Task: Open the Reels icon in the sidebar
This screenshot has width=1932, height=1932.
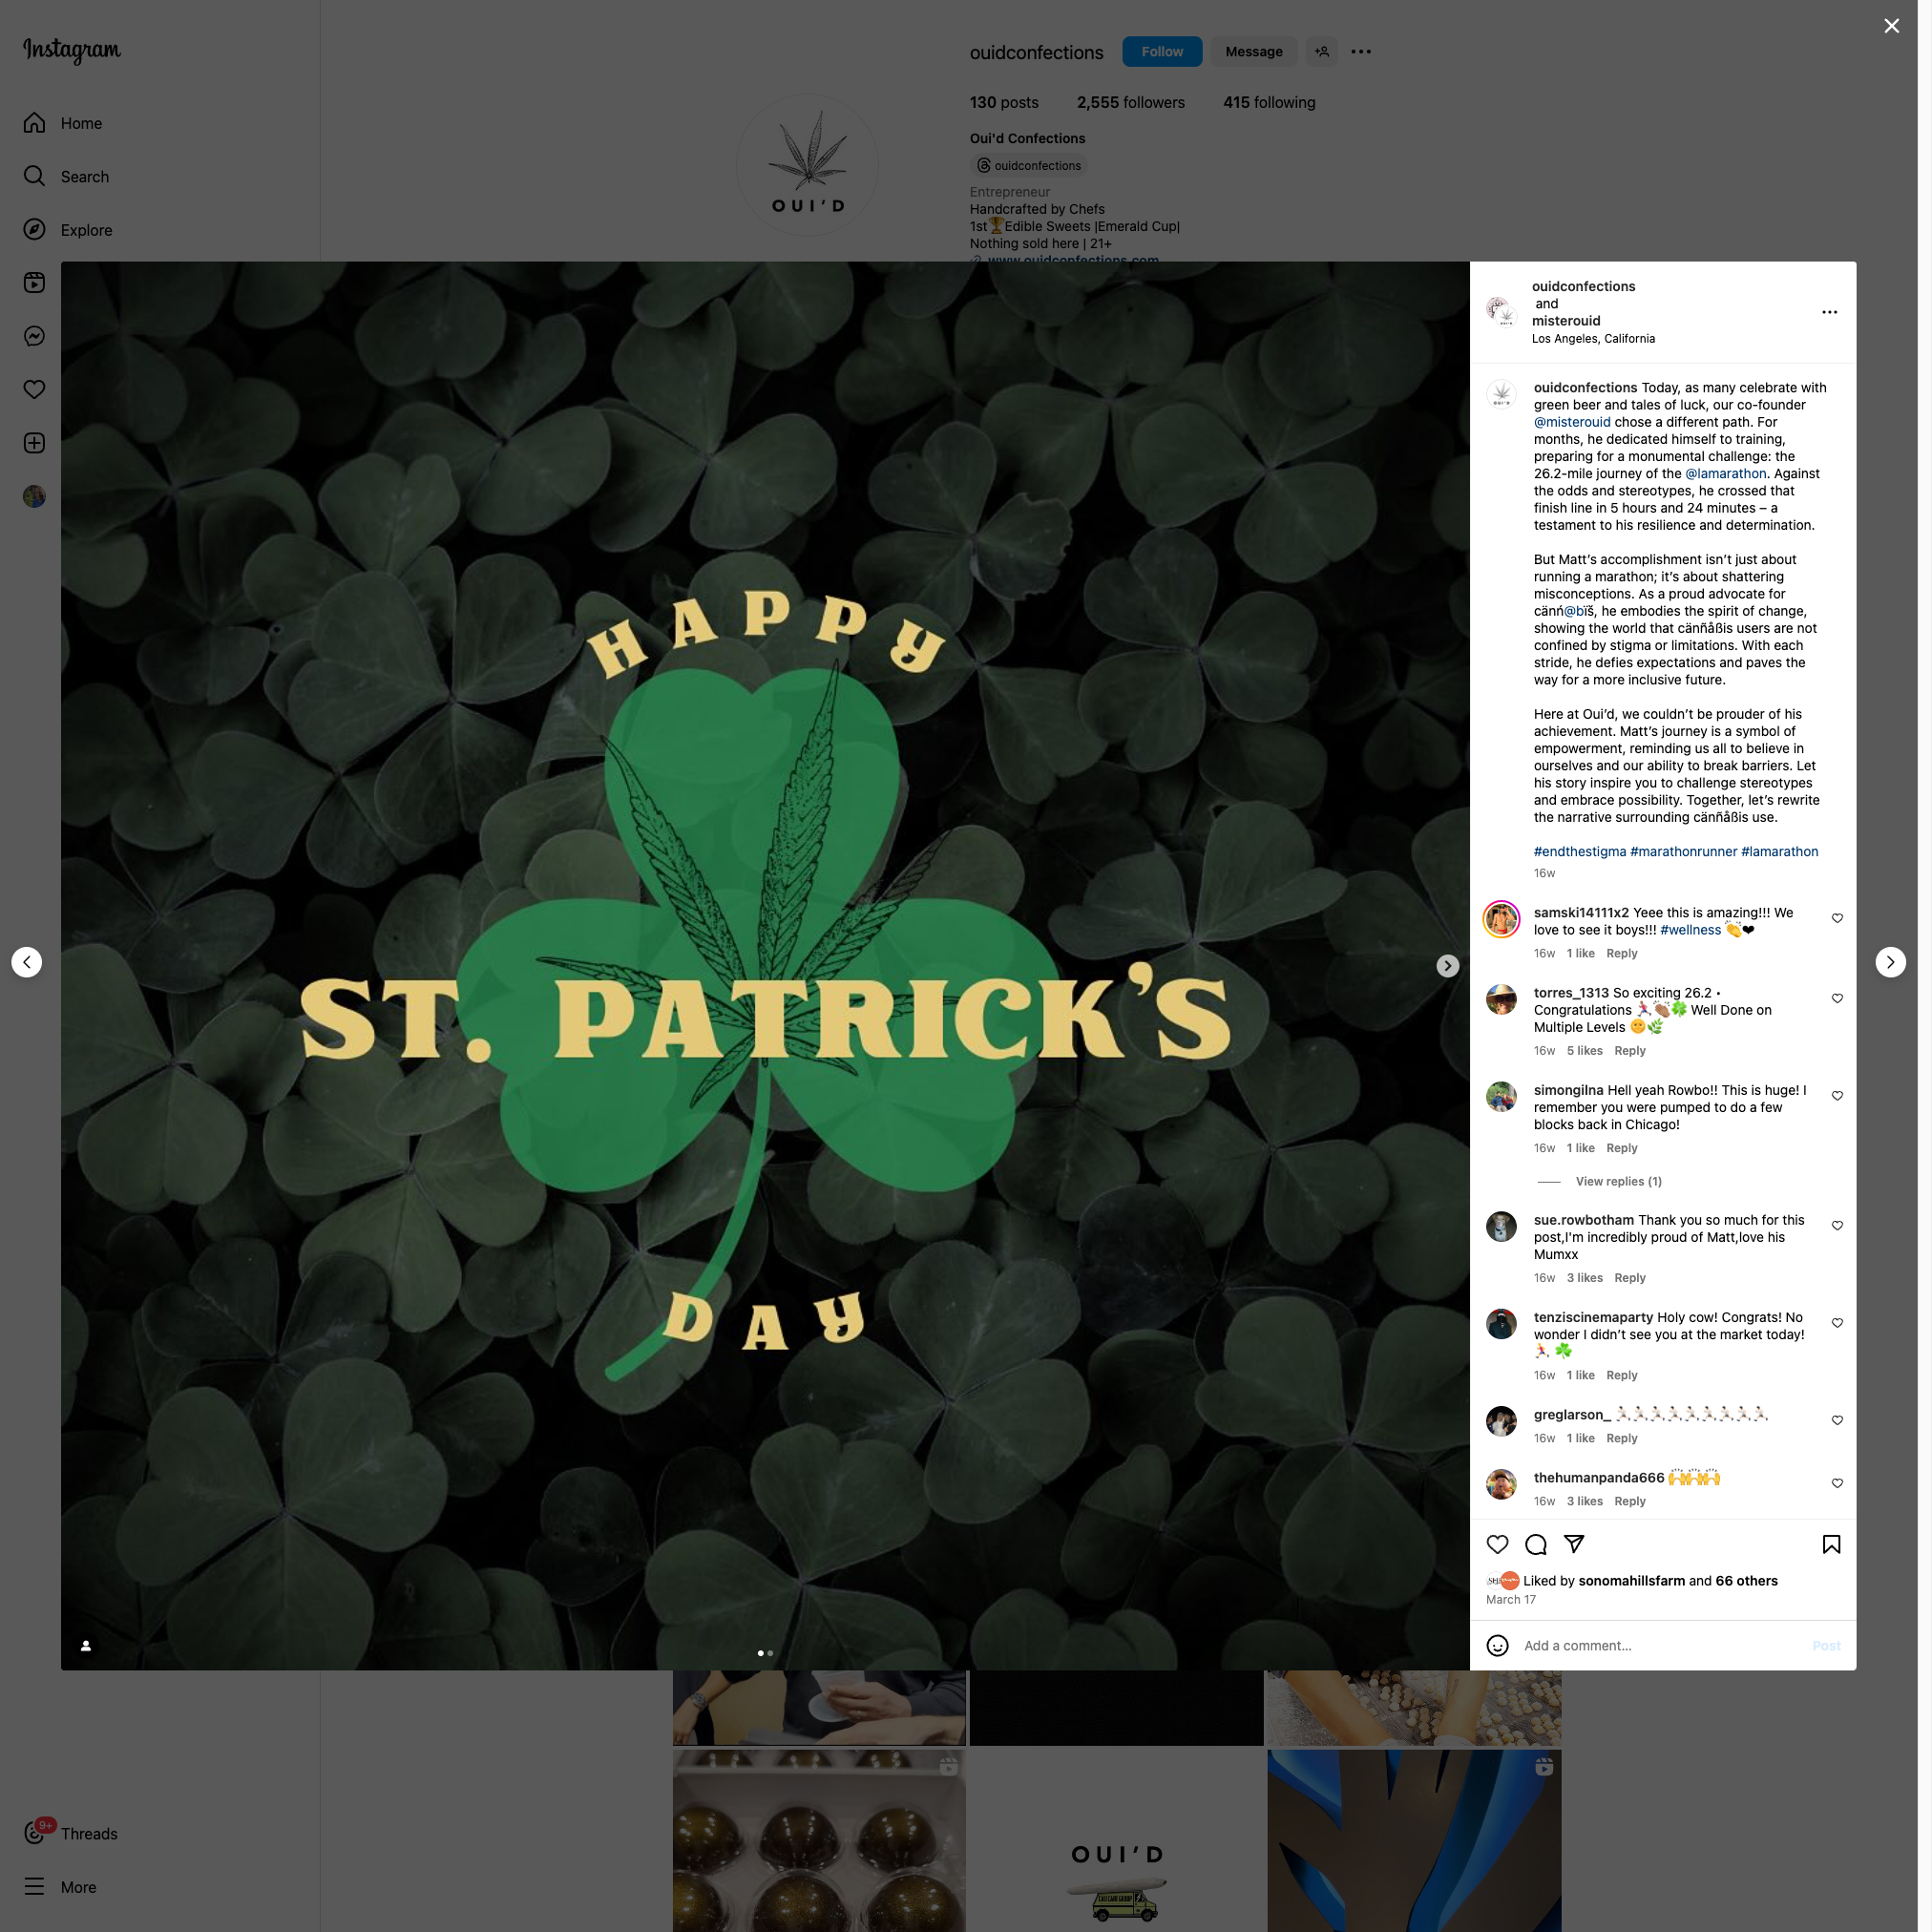Action: coord(34,283)
